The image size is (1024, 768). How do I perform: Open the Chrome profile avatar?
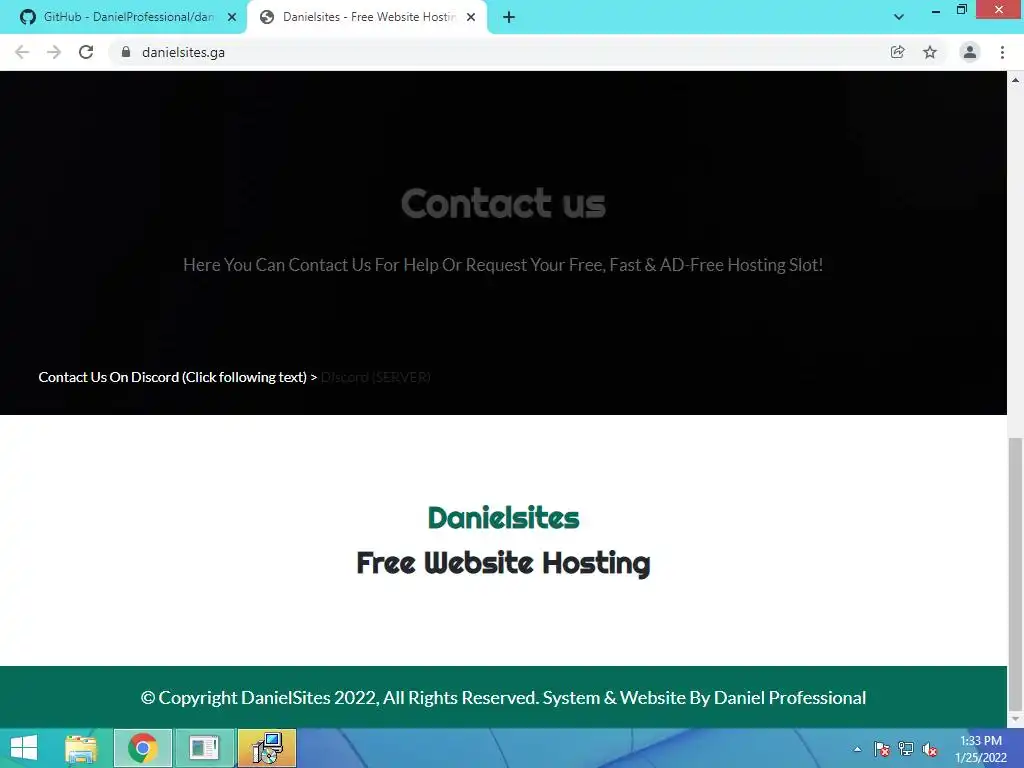coord(970,52)
